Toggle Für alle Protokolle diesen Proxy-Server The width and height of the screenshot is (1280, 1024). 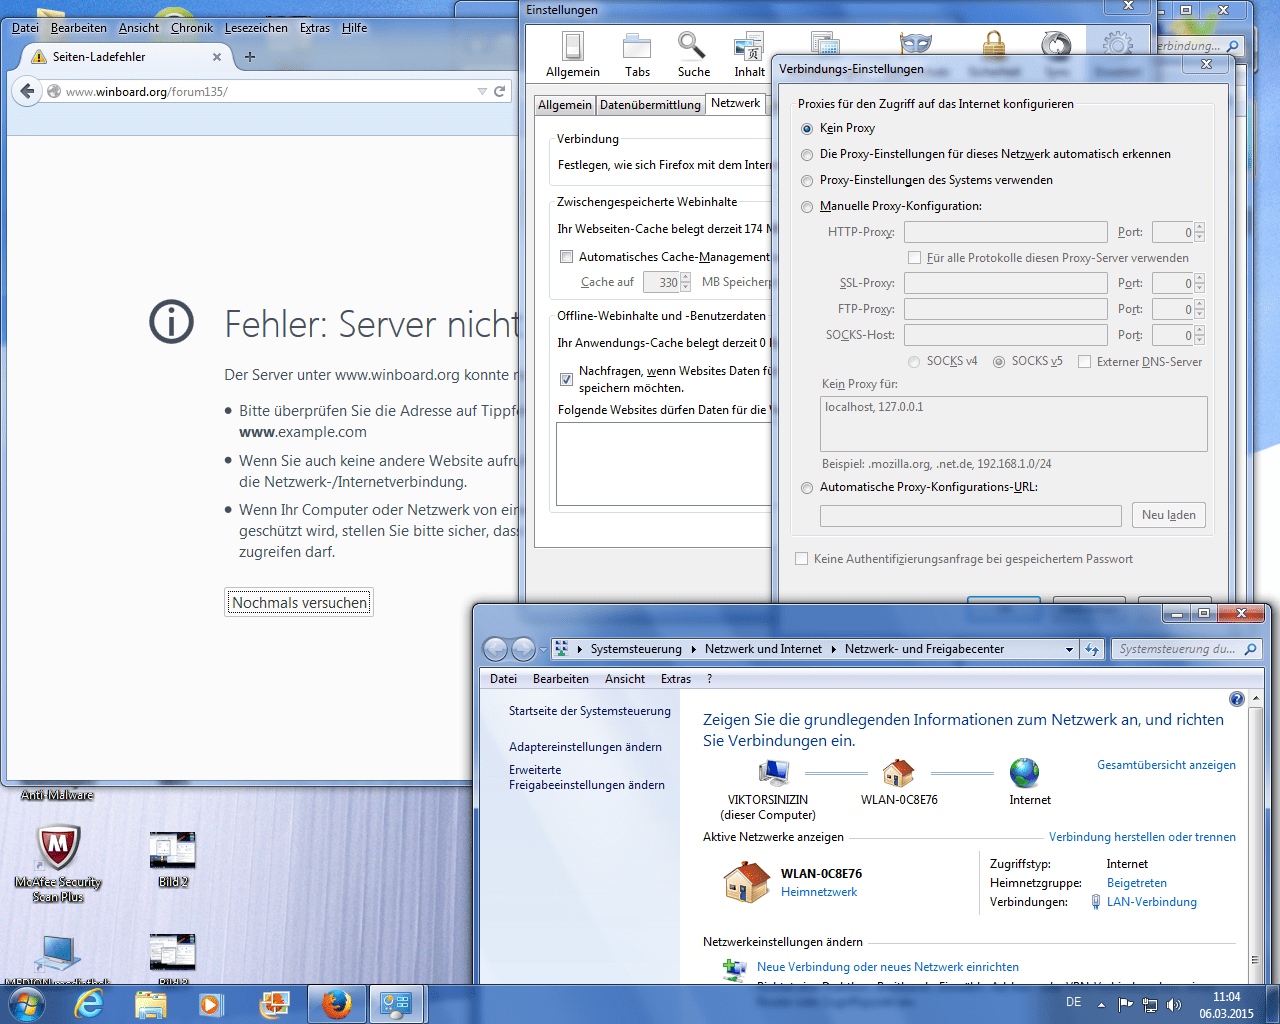pyautogui.click(x=914, y=258)
